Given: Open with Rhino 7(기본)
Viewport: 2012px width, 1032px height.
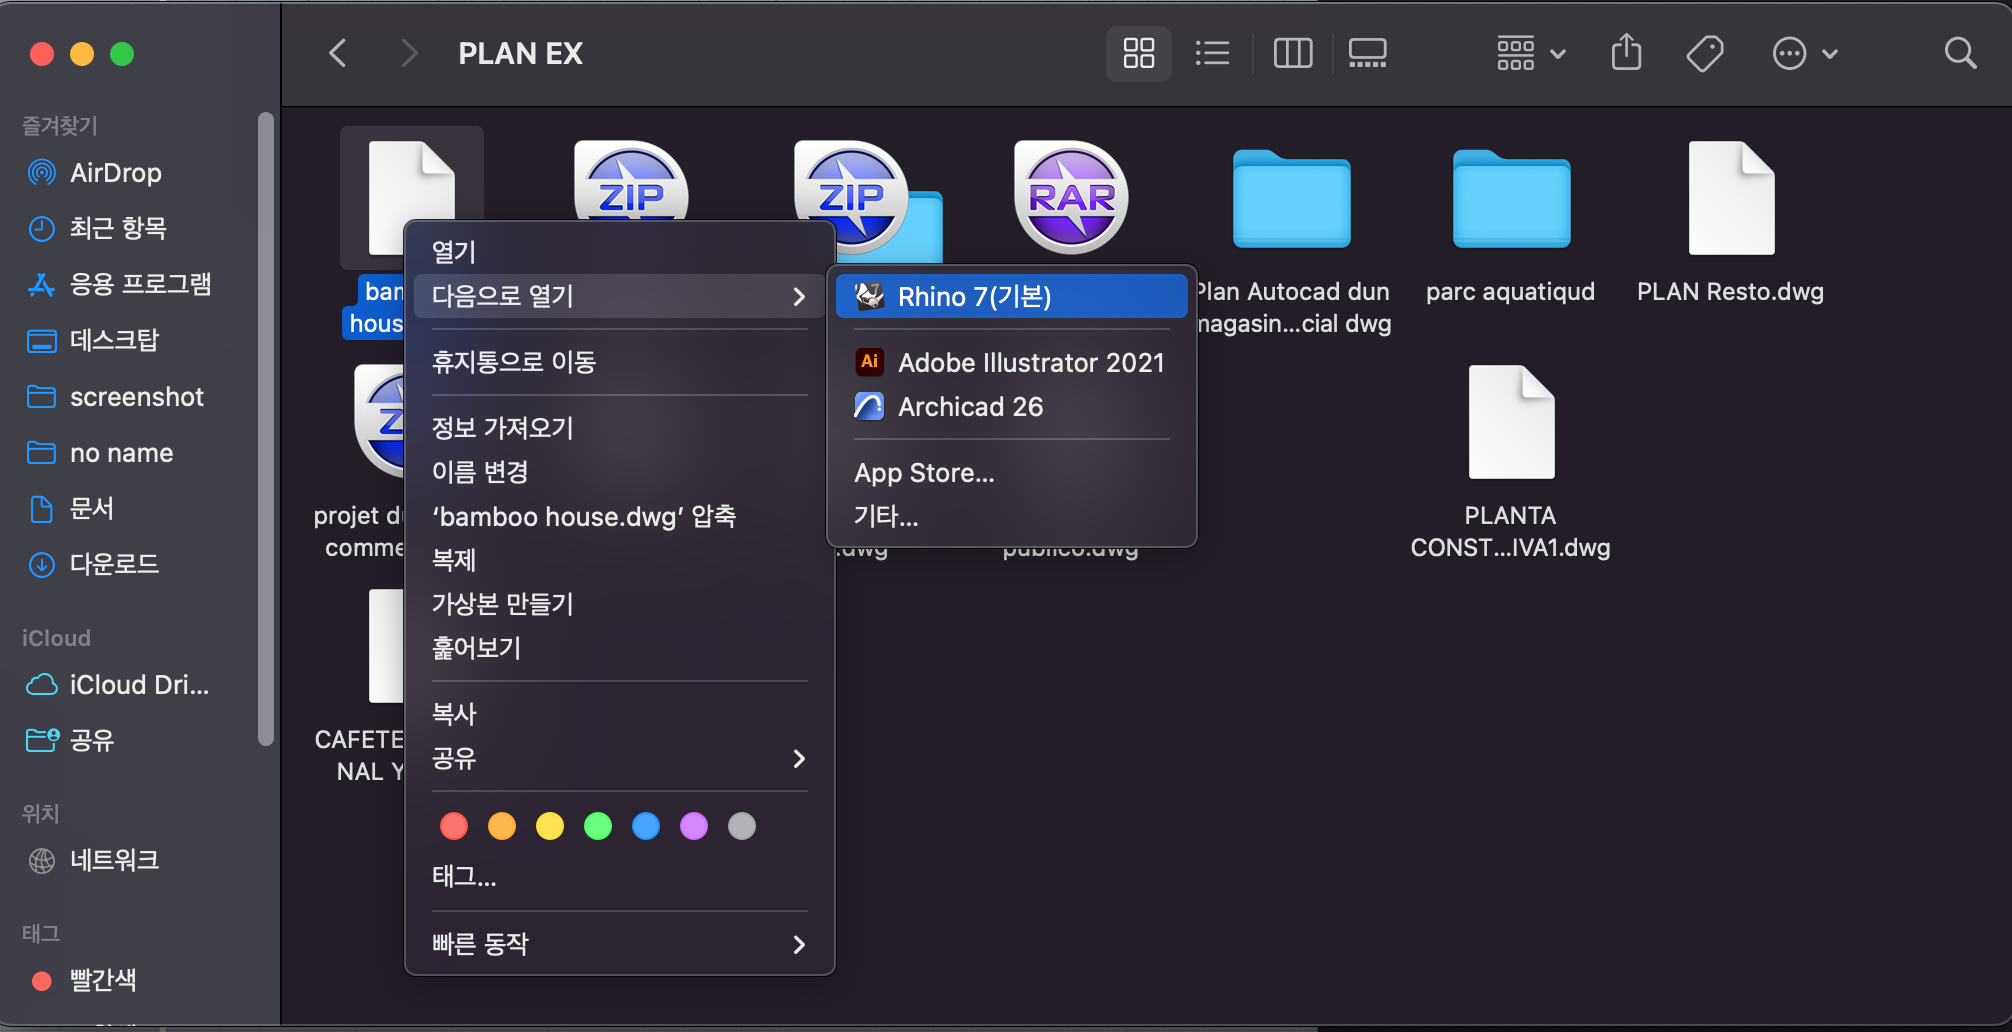Looking at the screenshot, I should coord(1012,297).
